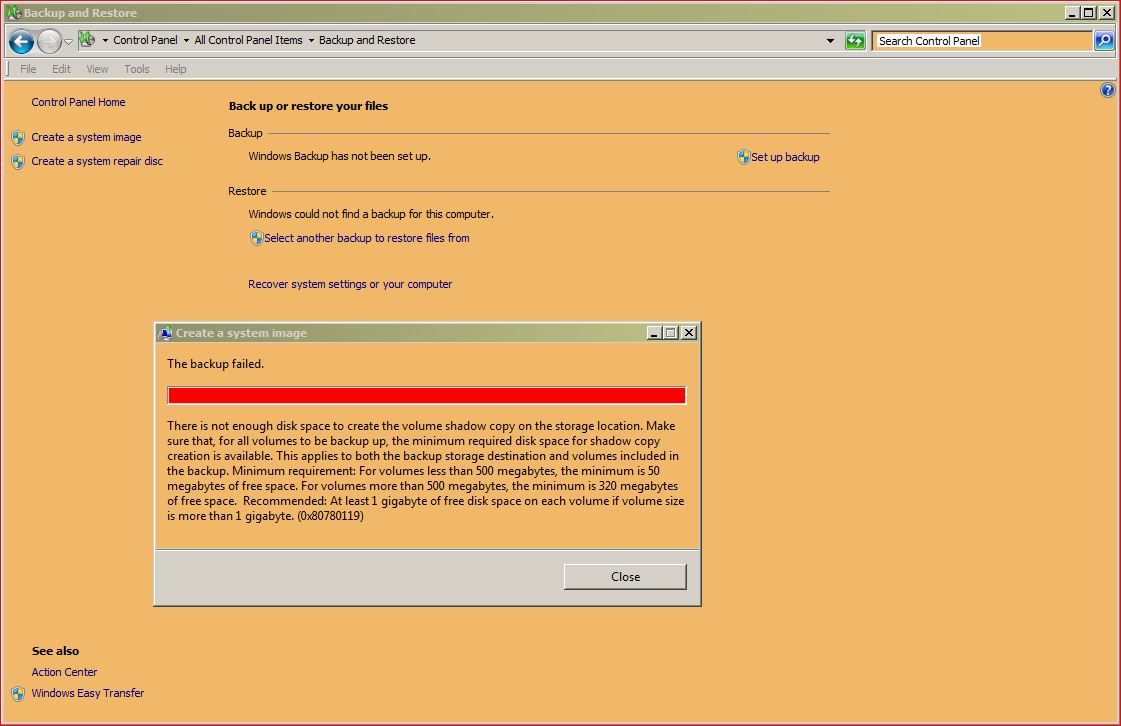The height and width of the screenshot is (726, 1121).
Task: Close the Backup and Restore window
Action: [x=1107, y=13]
